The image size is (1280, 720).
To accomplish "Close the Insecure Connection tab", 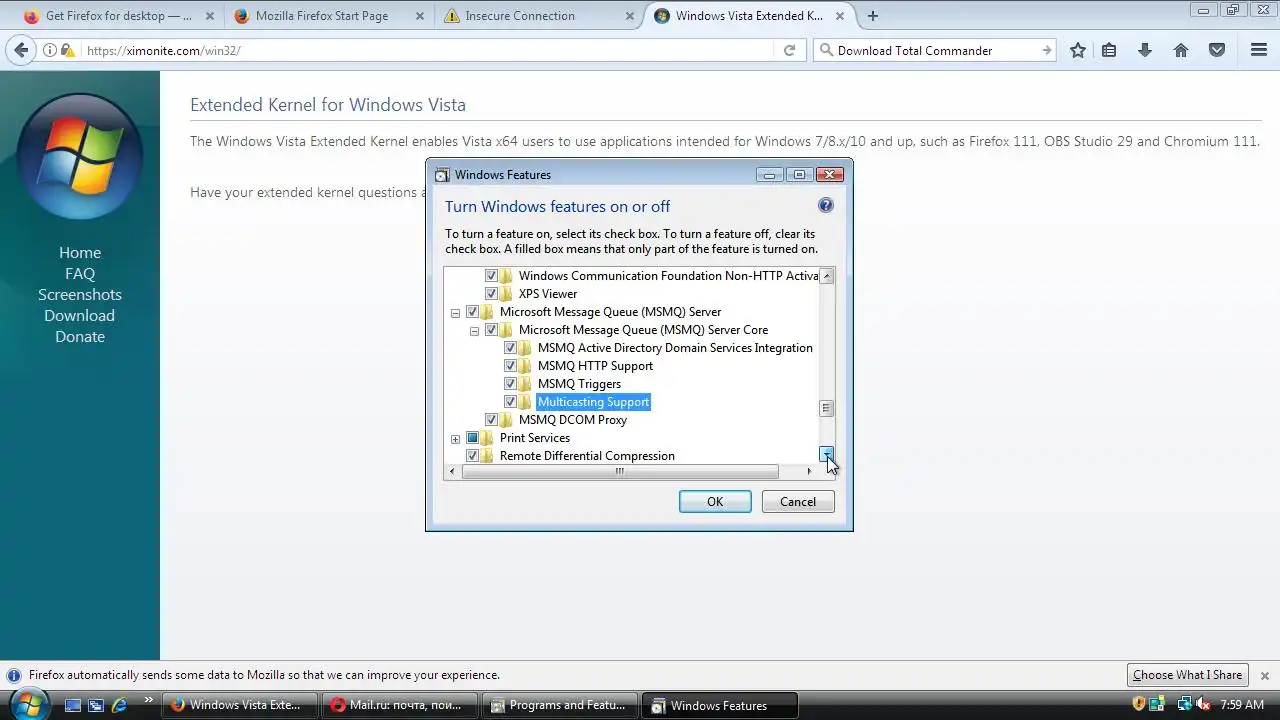I will tap(630, 16).
